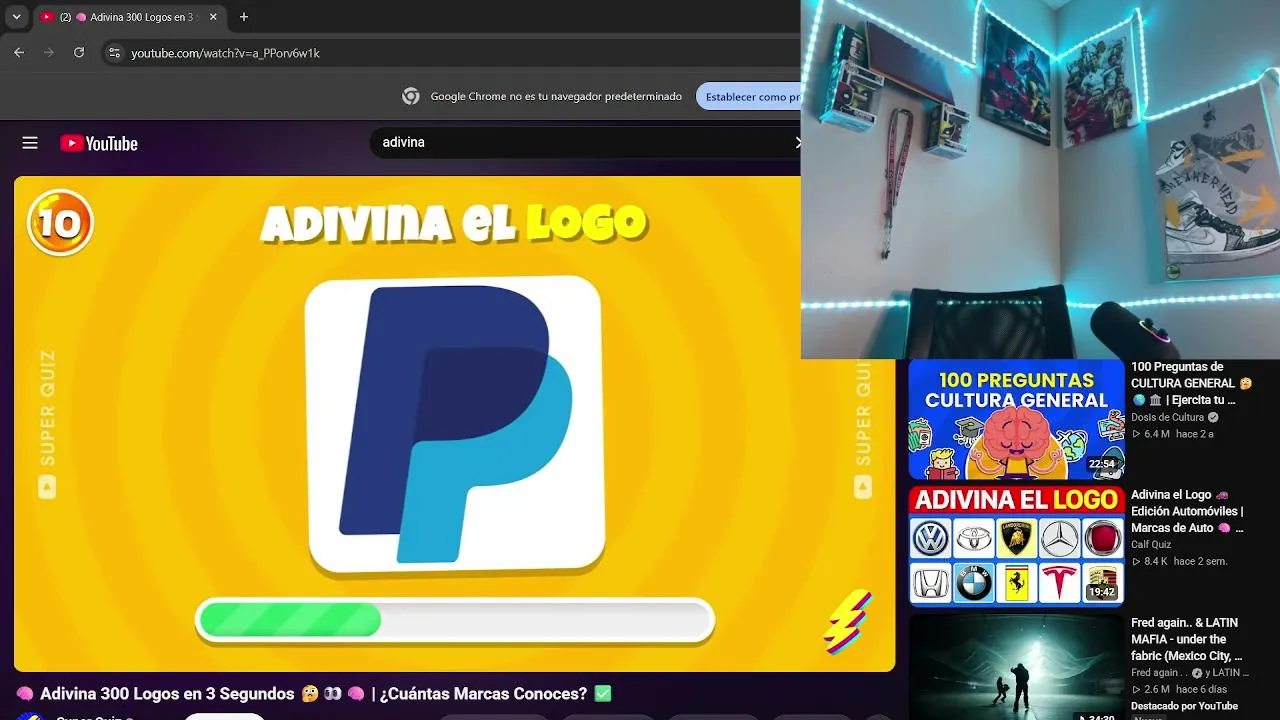Visit the Calf Quiz channel
This screenshot has height=720, width=1280.
click(x=1151, y=545)
